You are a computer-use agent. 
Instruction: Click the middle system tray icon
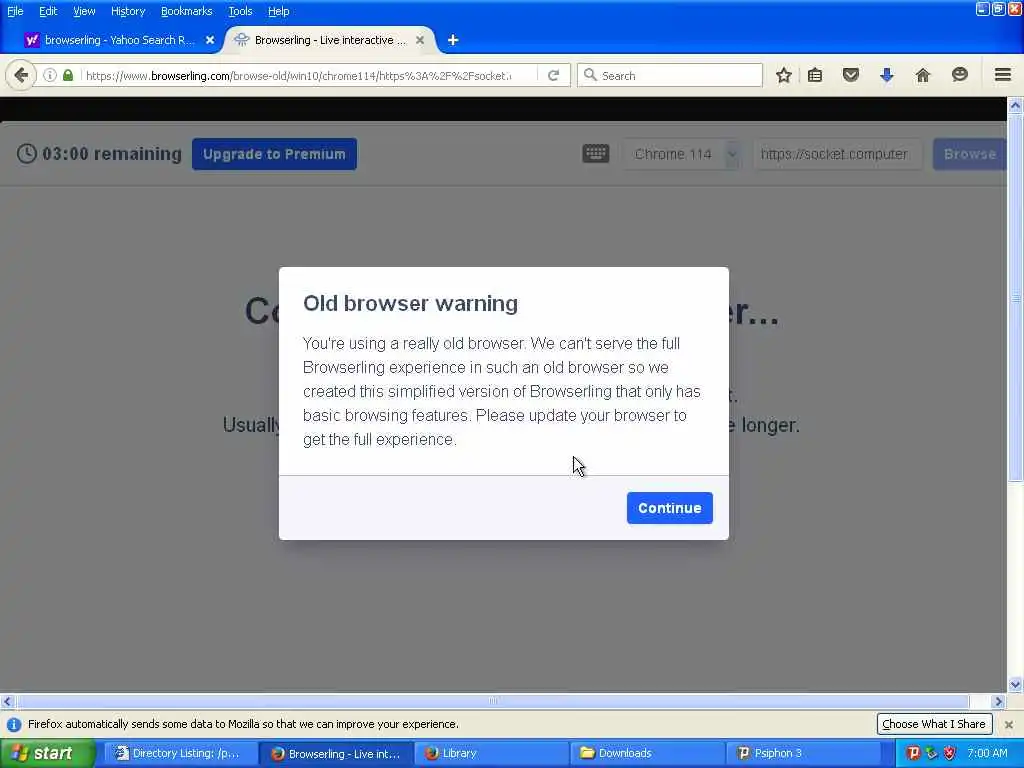(931, 753)
